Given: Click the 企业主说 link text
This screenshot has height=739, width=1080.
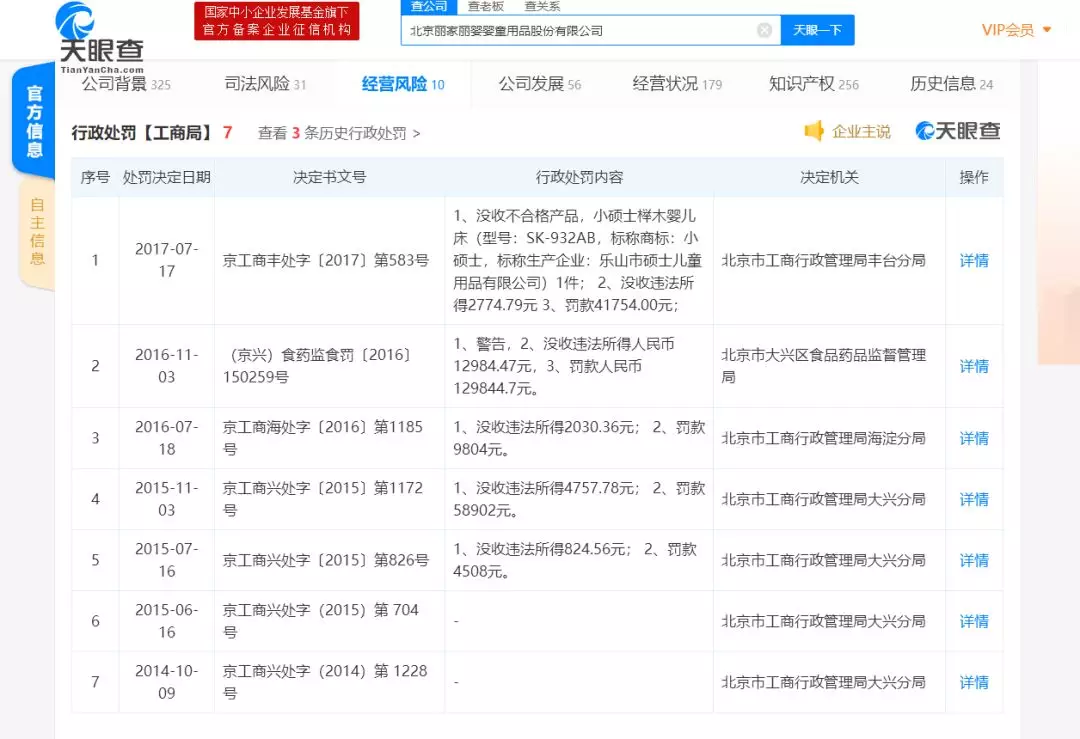Looking at the screenshot, I should click(x=861, y=132).
